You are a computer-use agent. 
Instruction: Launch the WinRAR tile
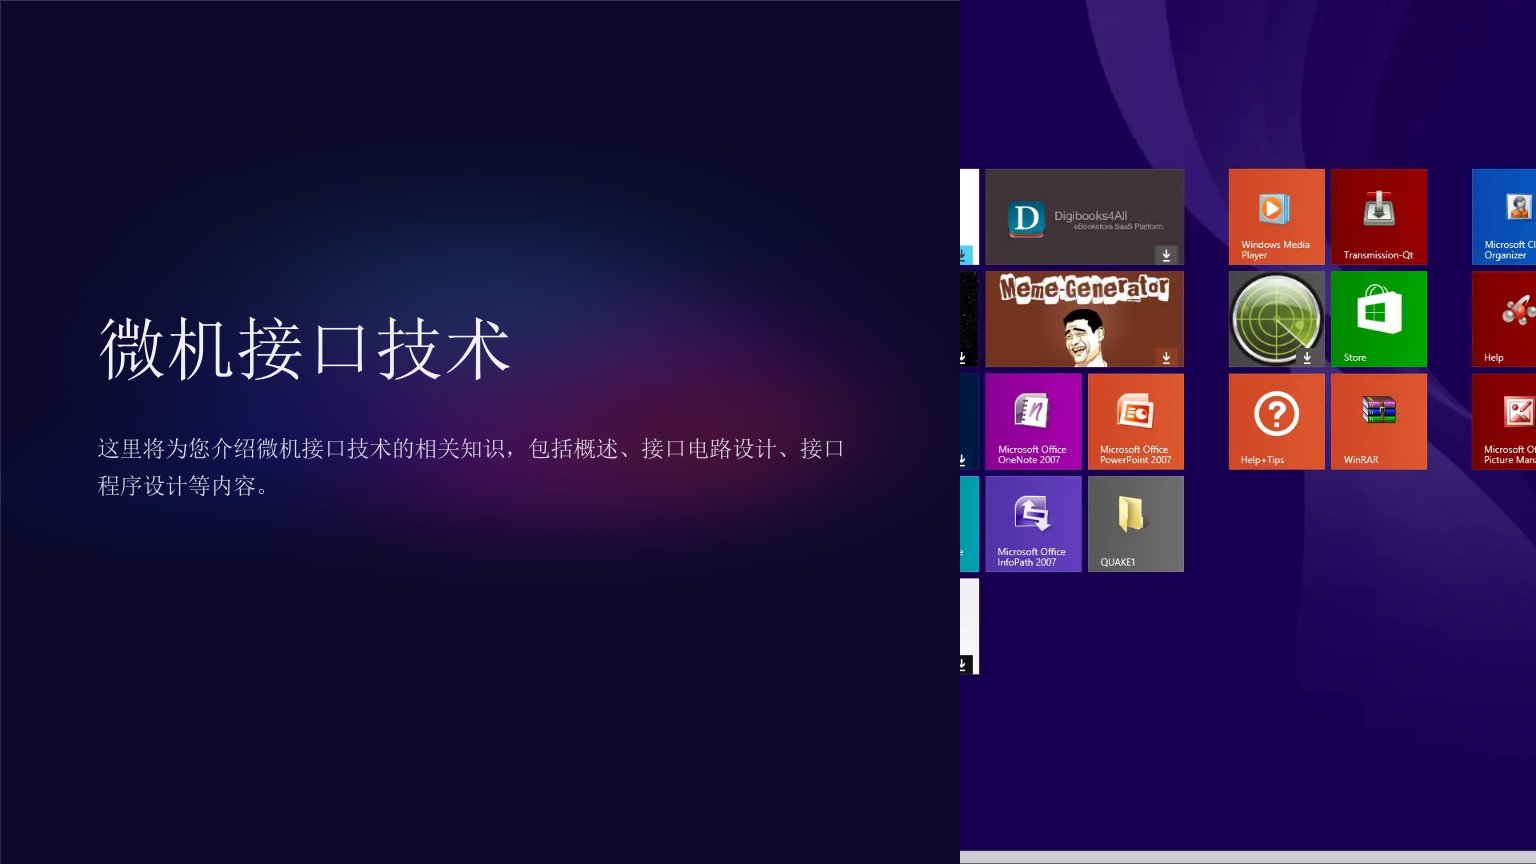click(1379, 422)
